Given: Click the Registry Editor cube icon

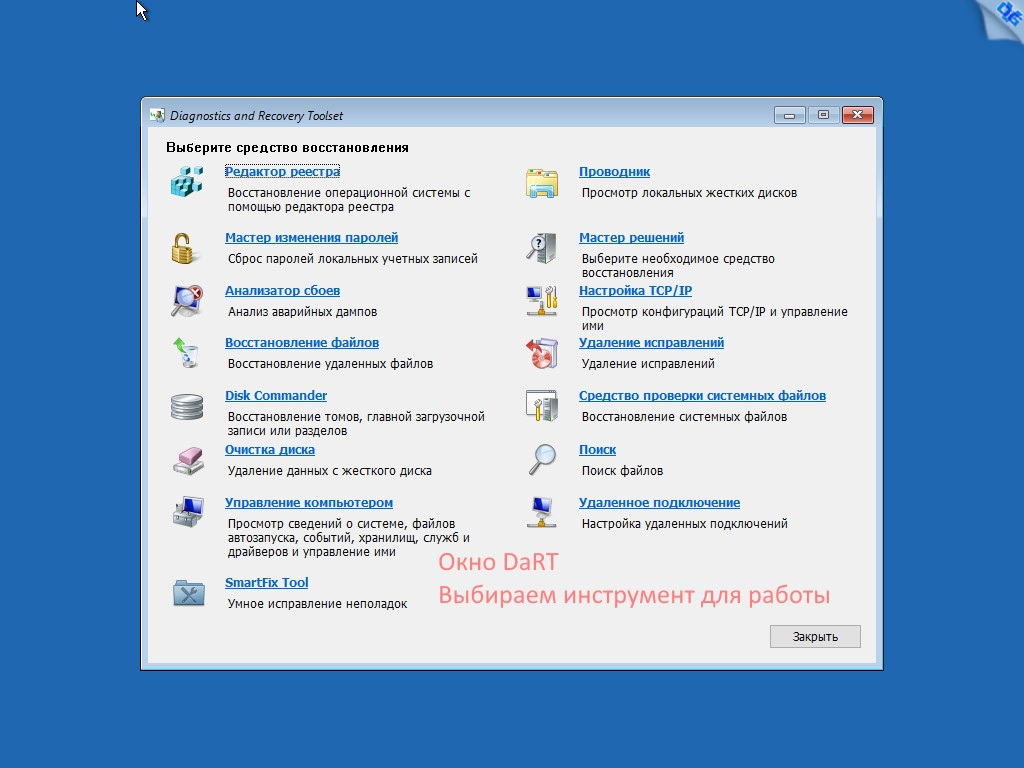Looking at the screenshot, I should tap(186, 181).
